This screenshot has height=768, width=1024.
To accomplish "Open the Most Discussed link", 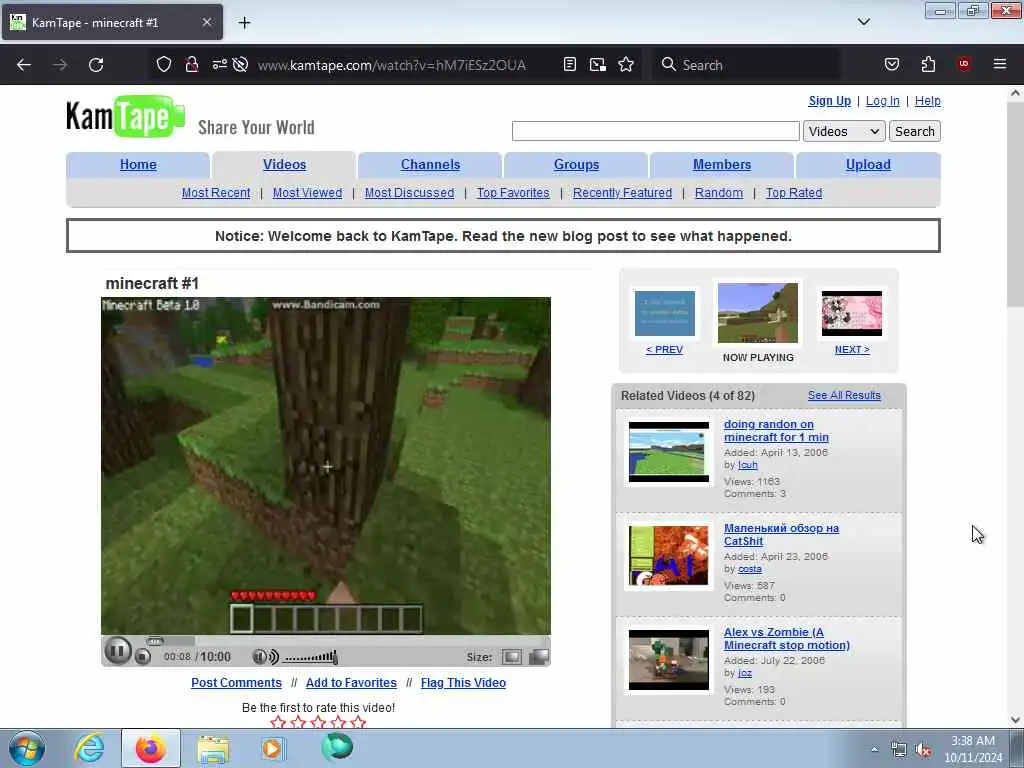I will click(x=409, y=193).
